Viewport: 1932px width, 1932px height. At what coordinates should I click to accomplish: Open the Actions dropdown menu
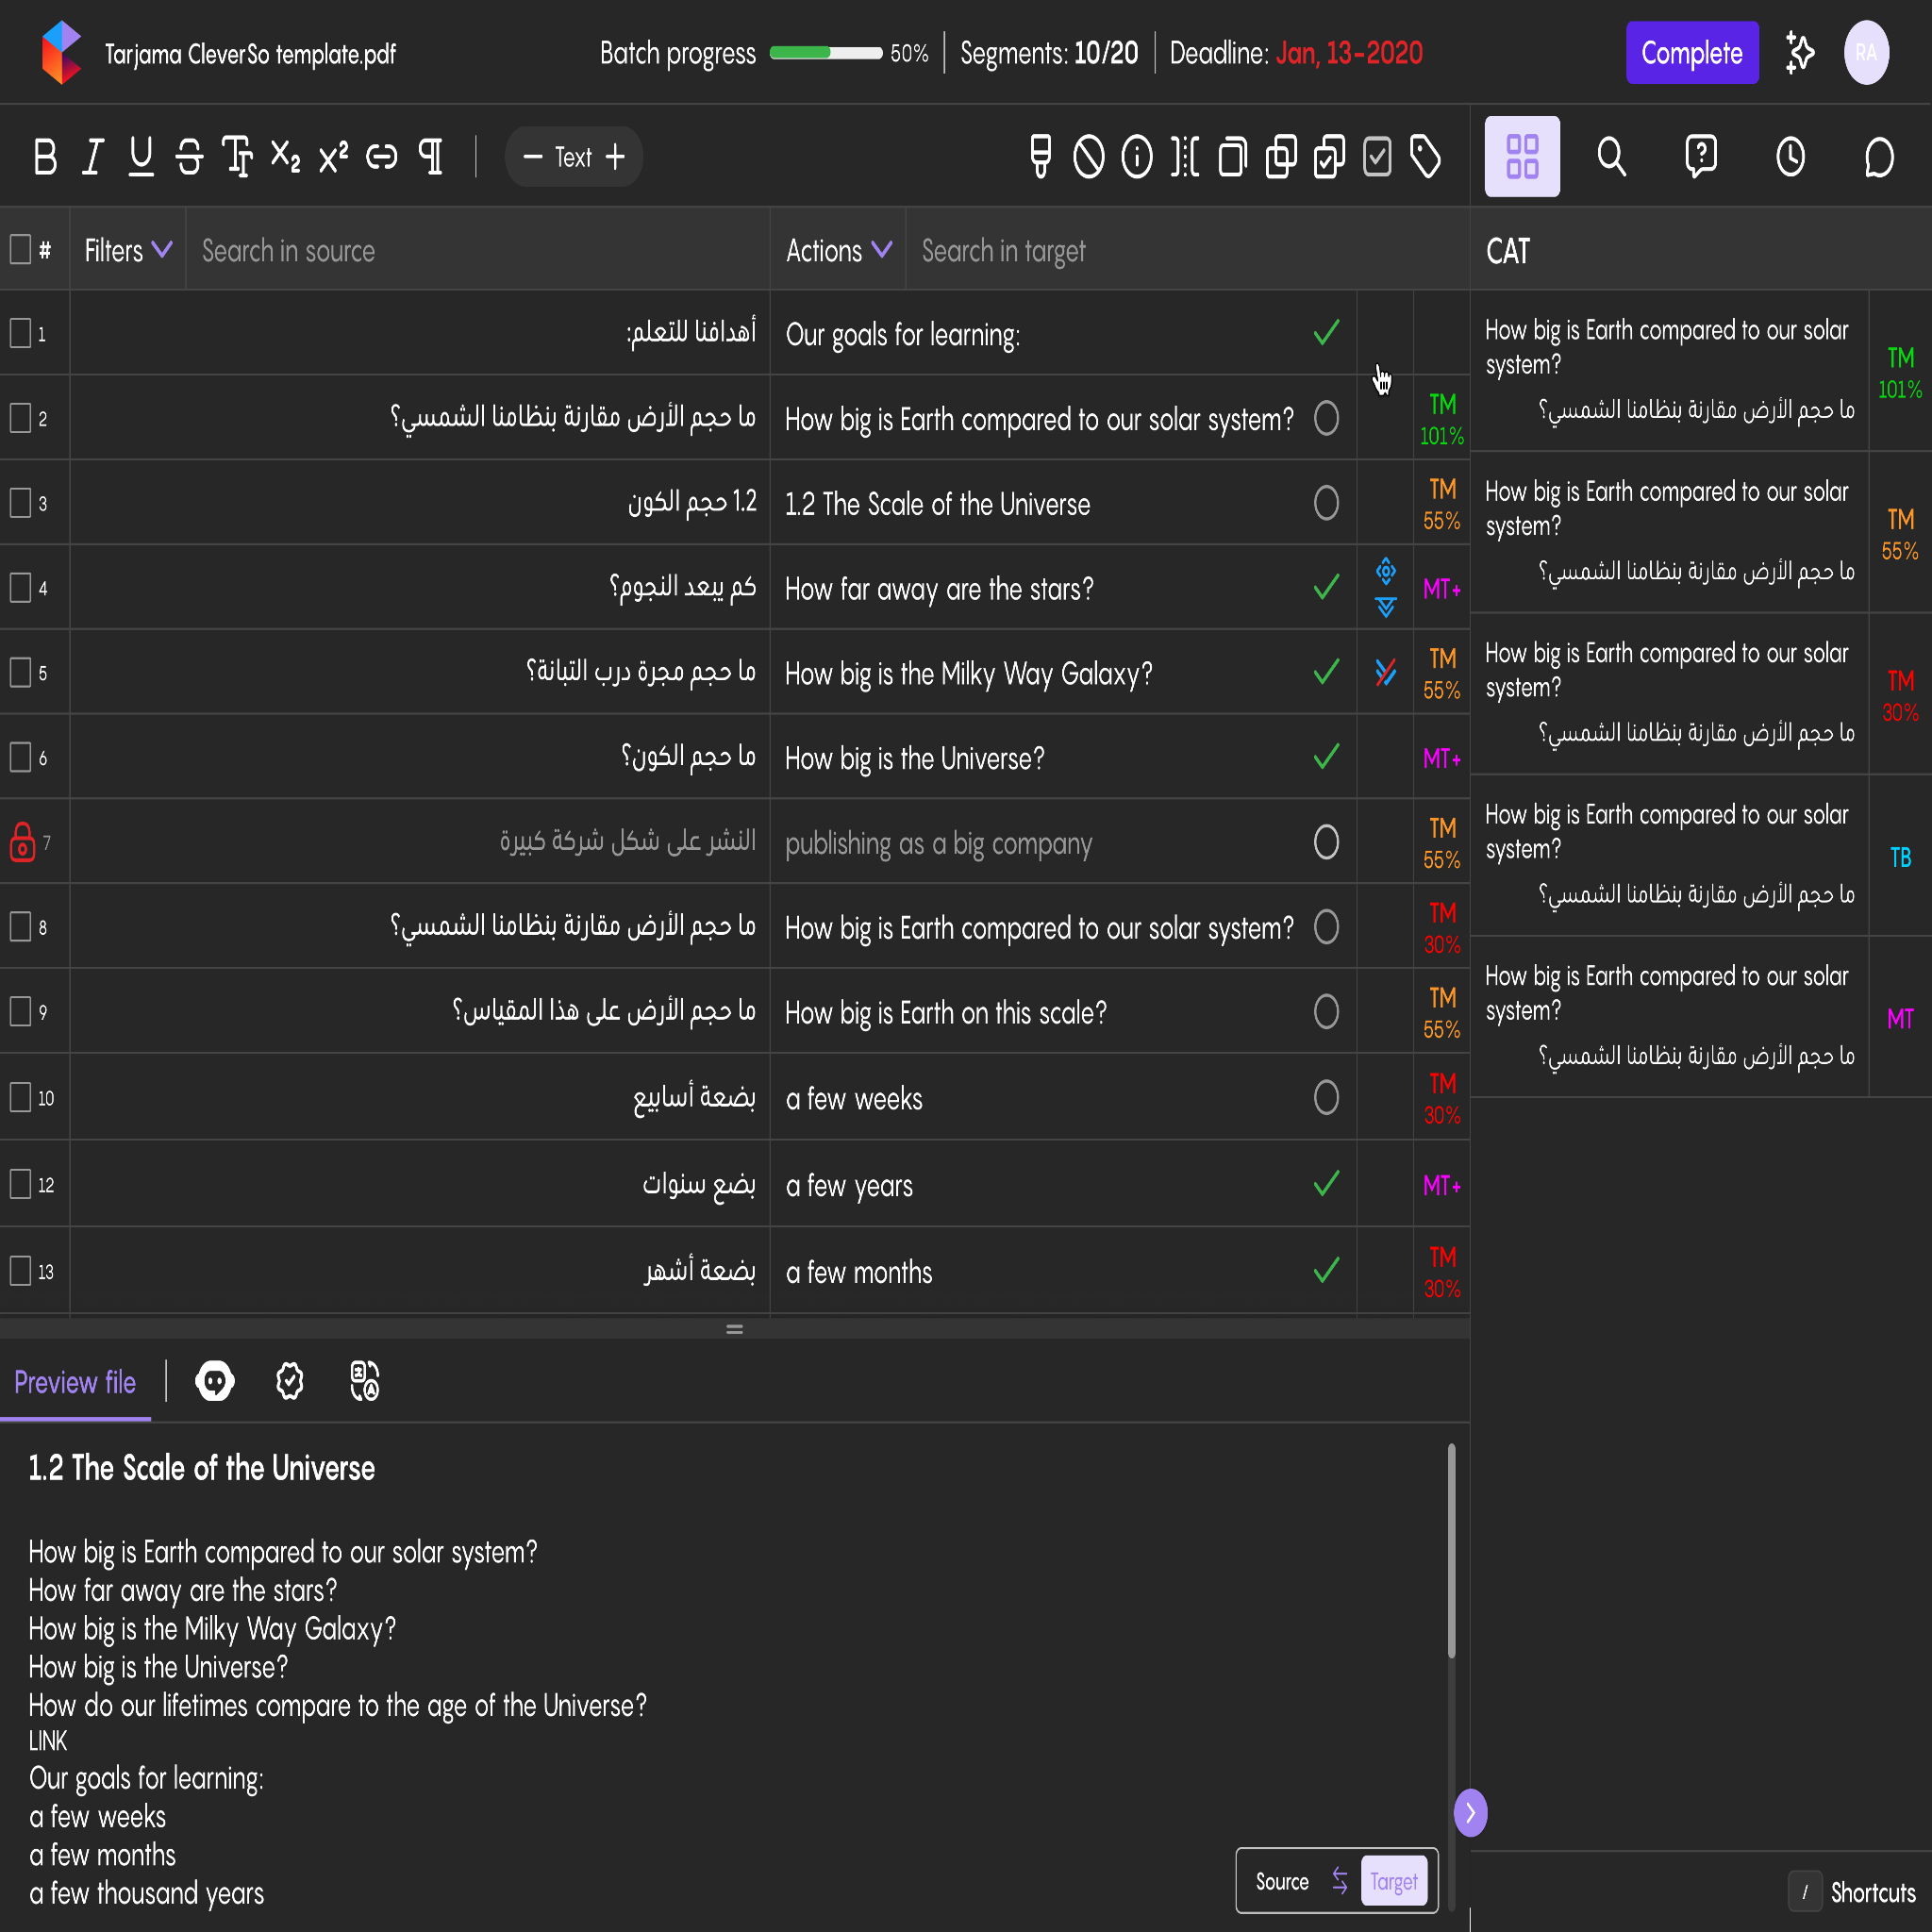(838, 250)
